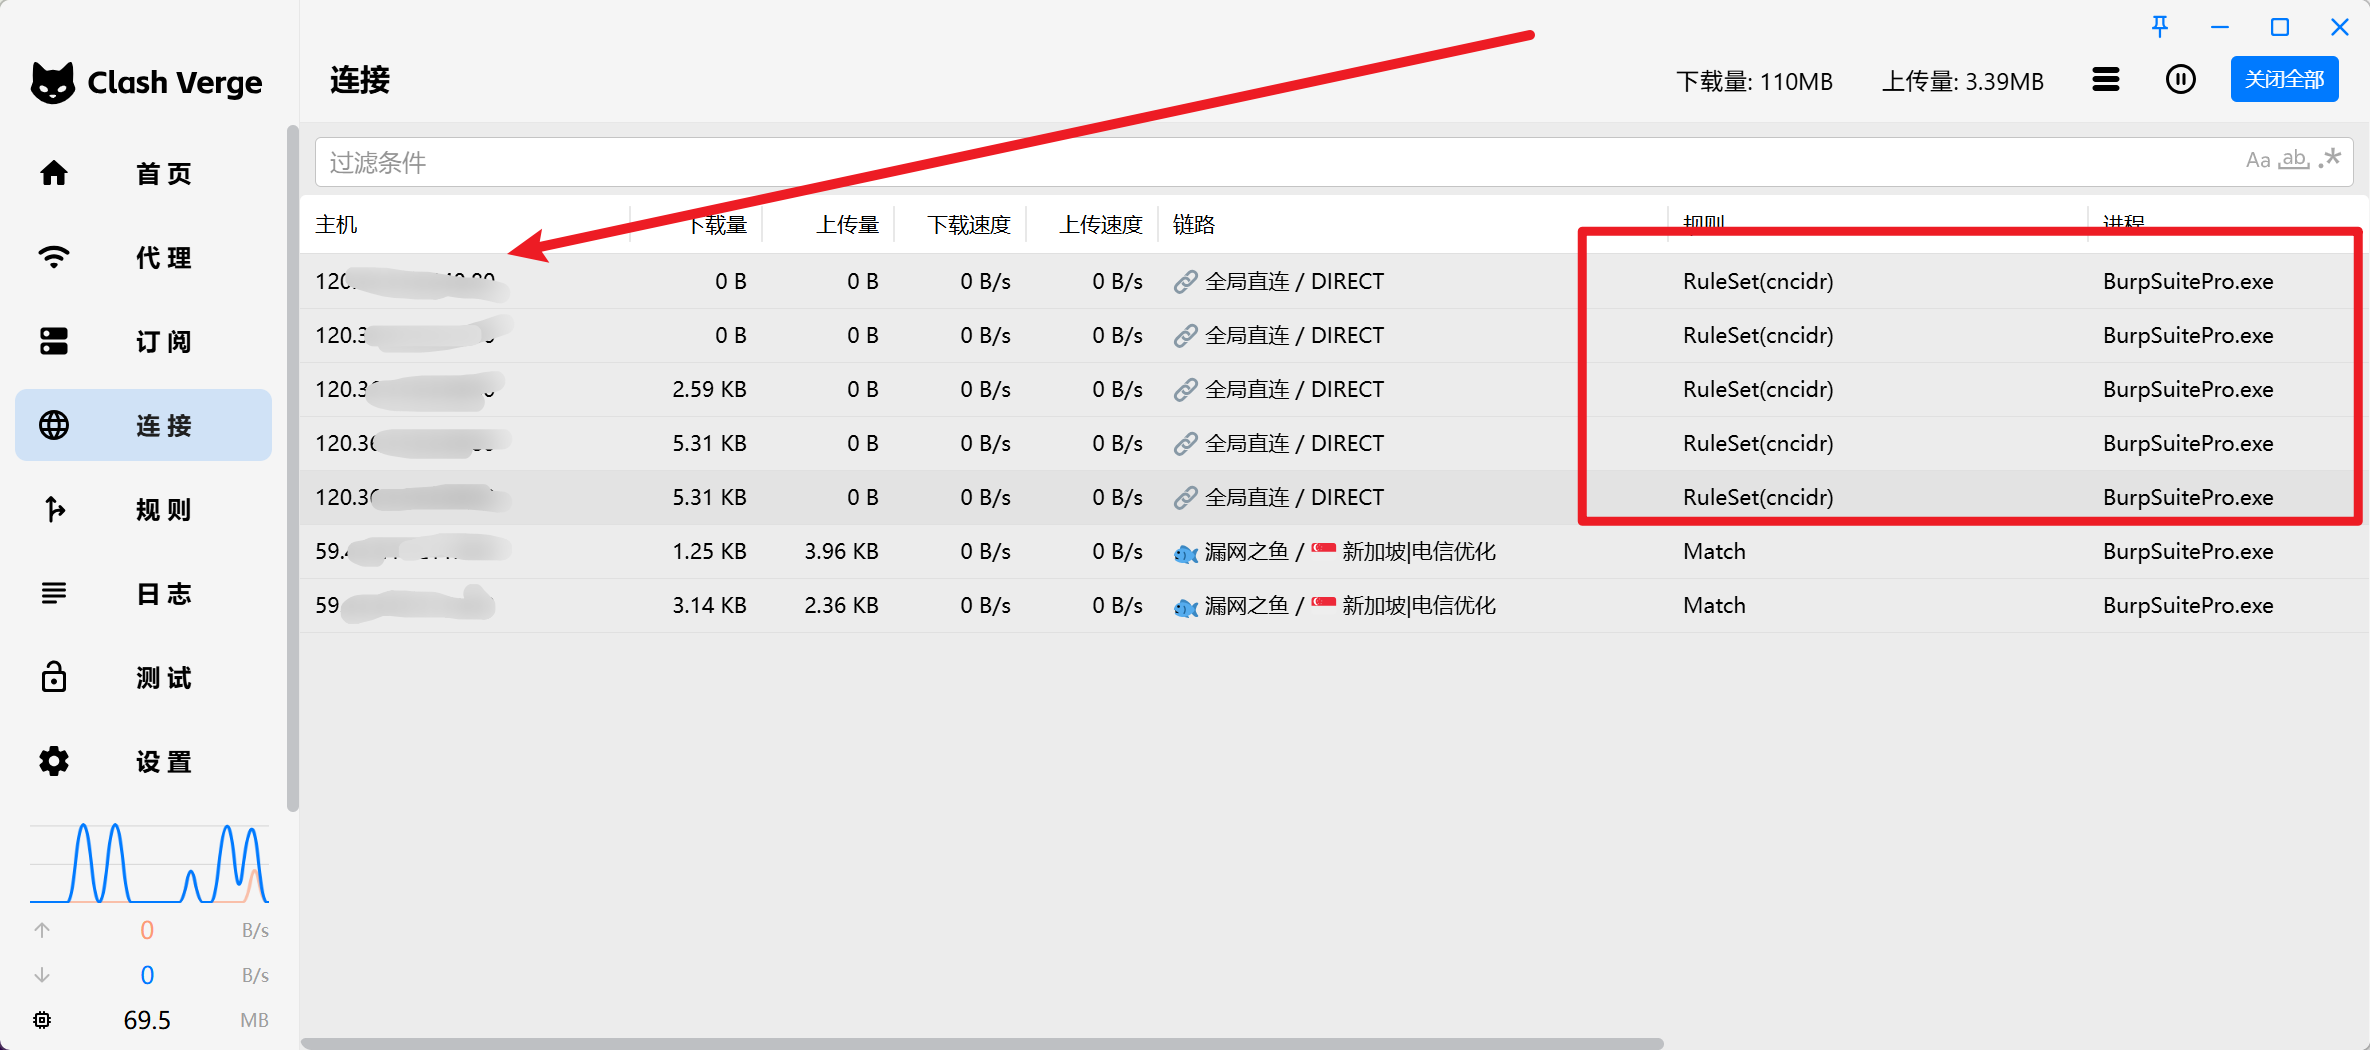Click the globe connections icon
The image size is (2370, 1050).
54,425
